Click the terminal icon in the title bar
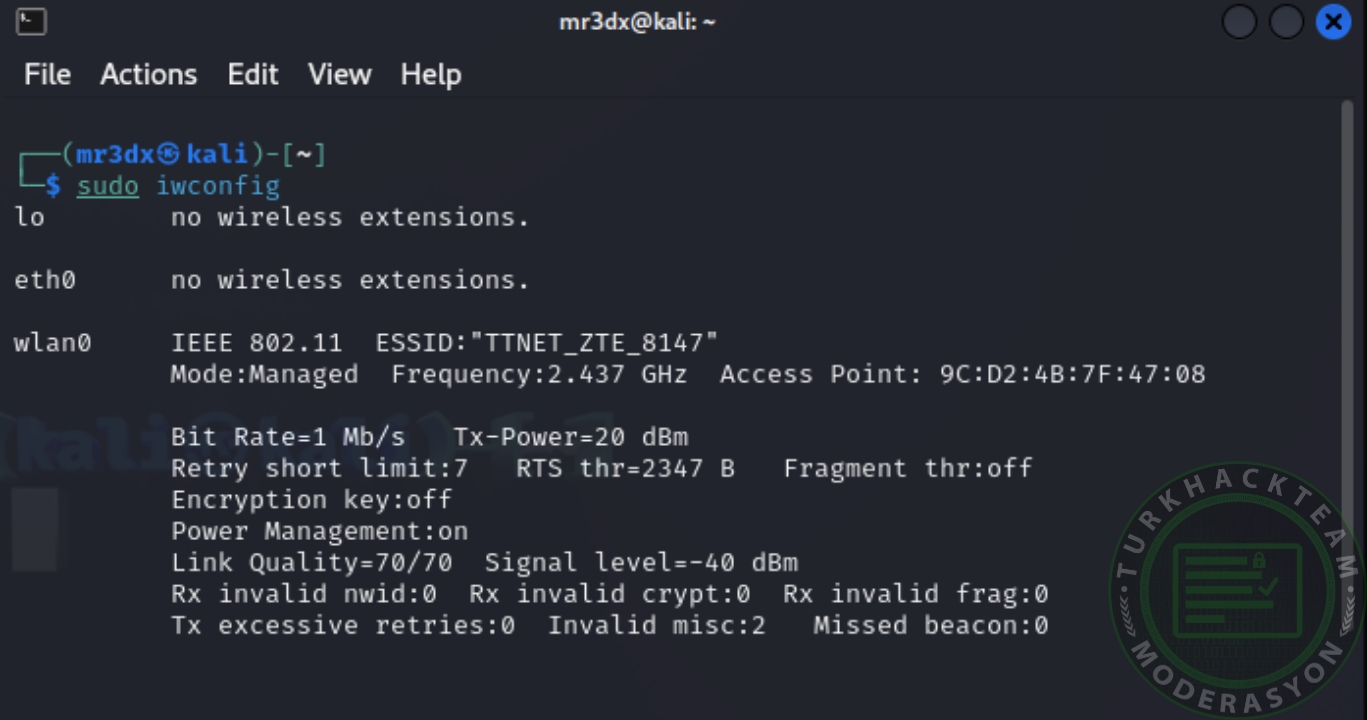Image resolution: width=1367 pixels, height=720 pixels. (31, 21)
